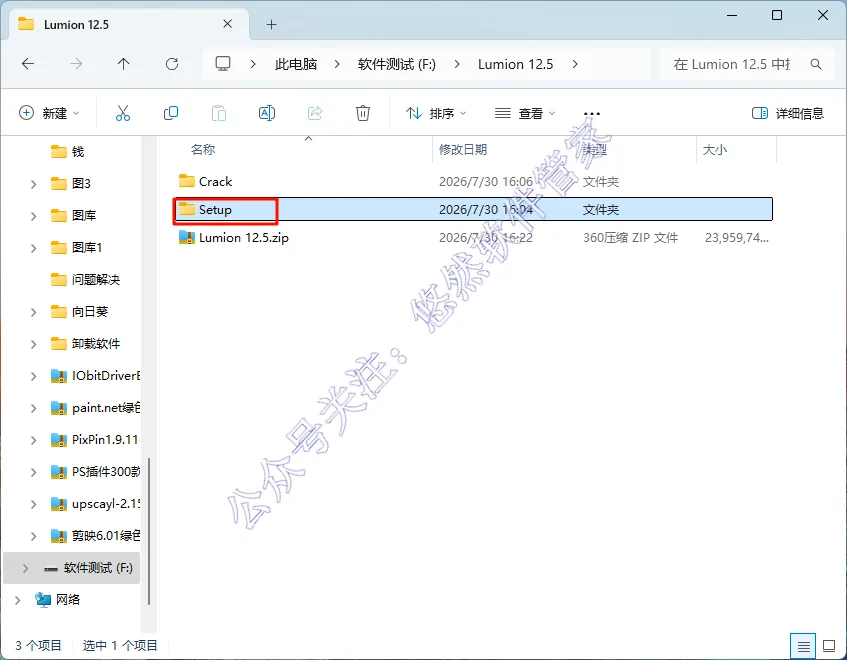Select 钱 folder in sidebar

78,152
